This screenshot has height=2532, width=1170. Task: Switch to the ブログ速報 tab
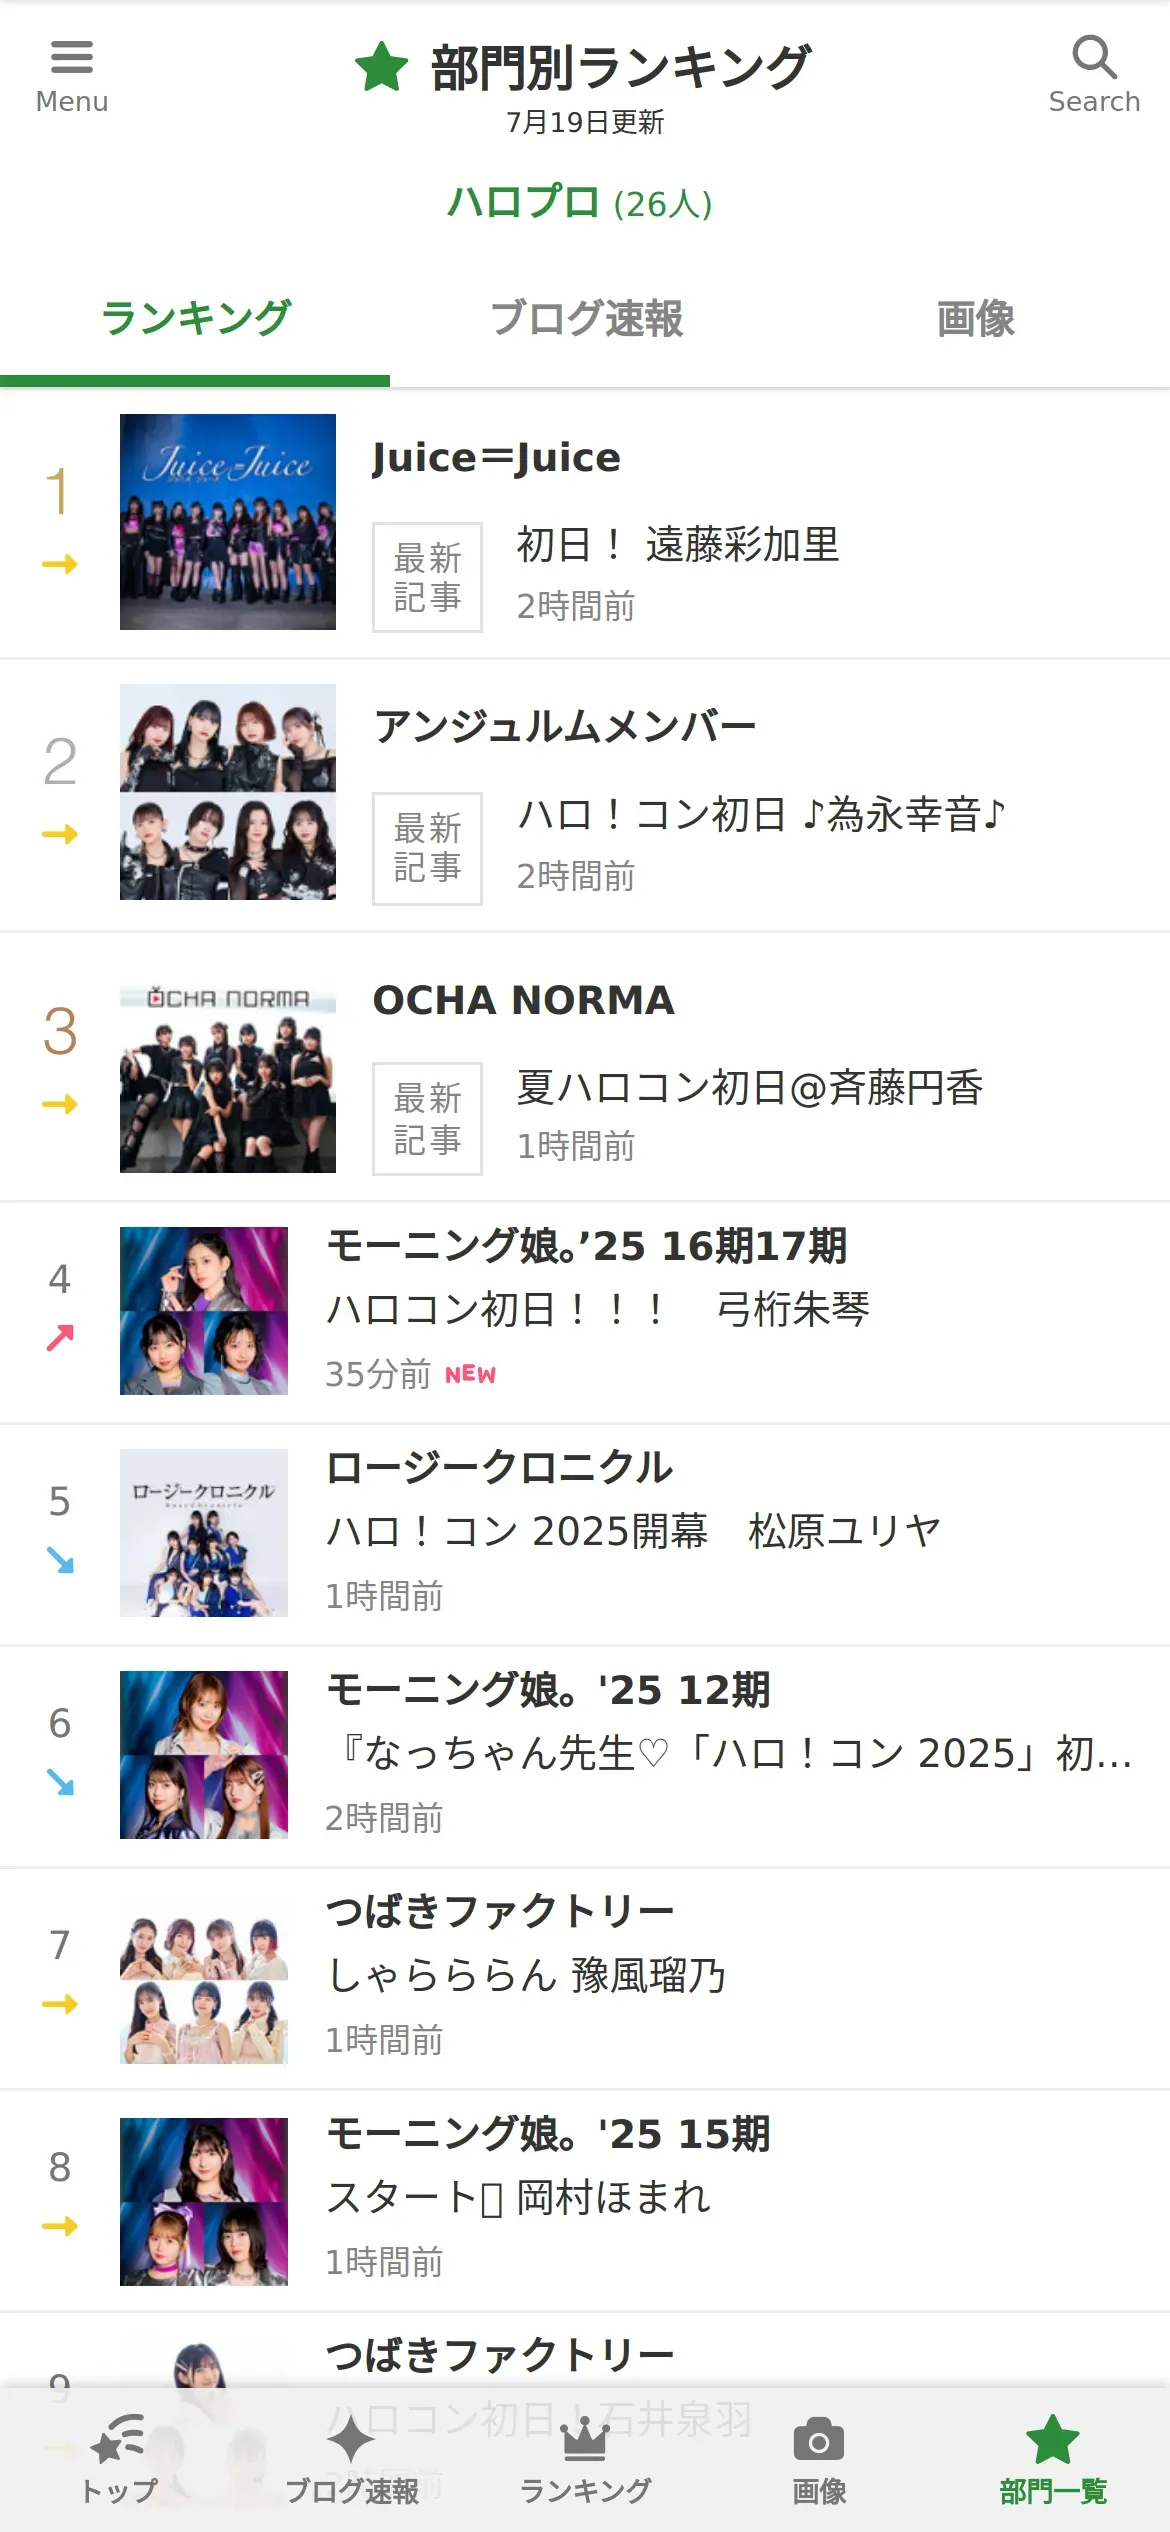point(586,319)
